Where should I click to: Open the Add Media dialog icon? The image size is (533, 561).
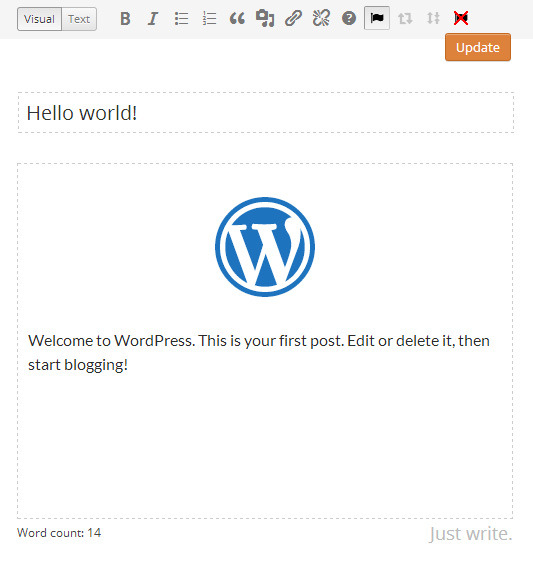click(x=265, y=19)
